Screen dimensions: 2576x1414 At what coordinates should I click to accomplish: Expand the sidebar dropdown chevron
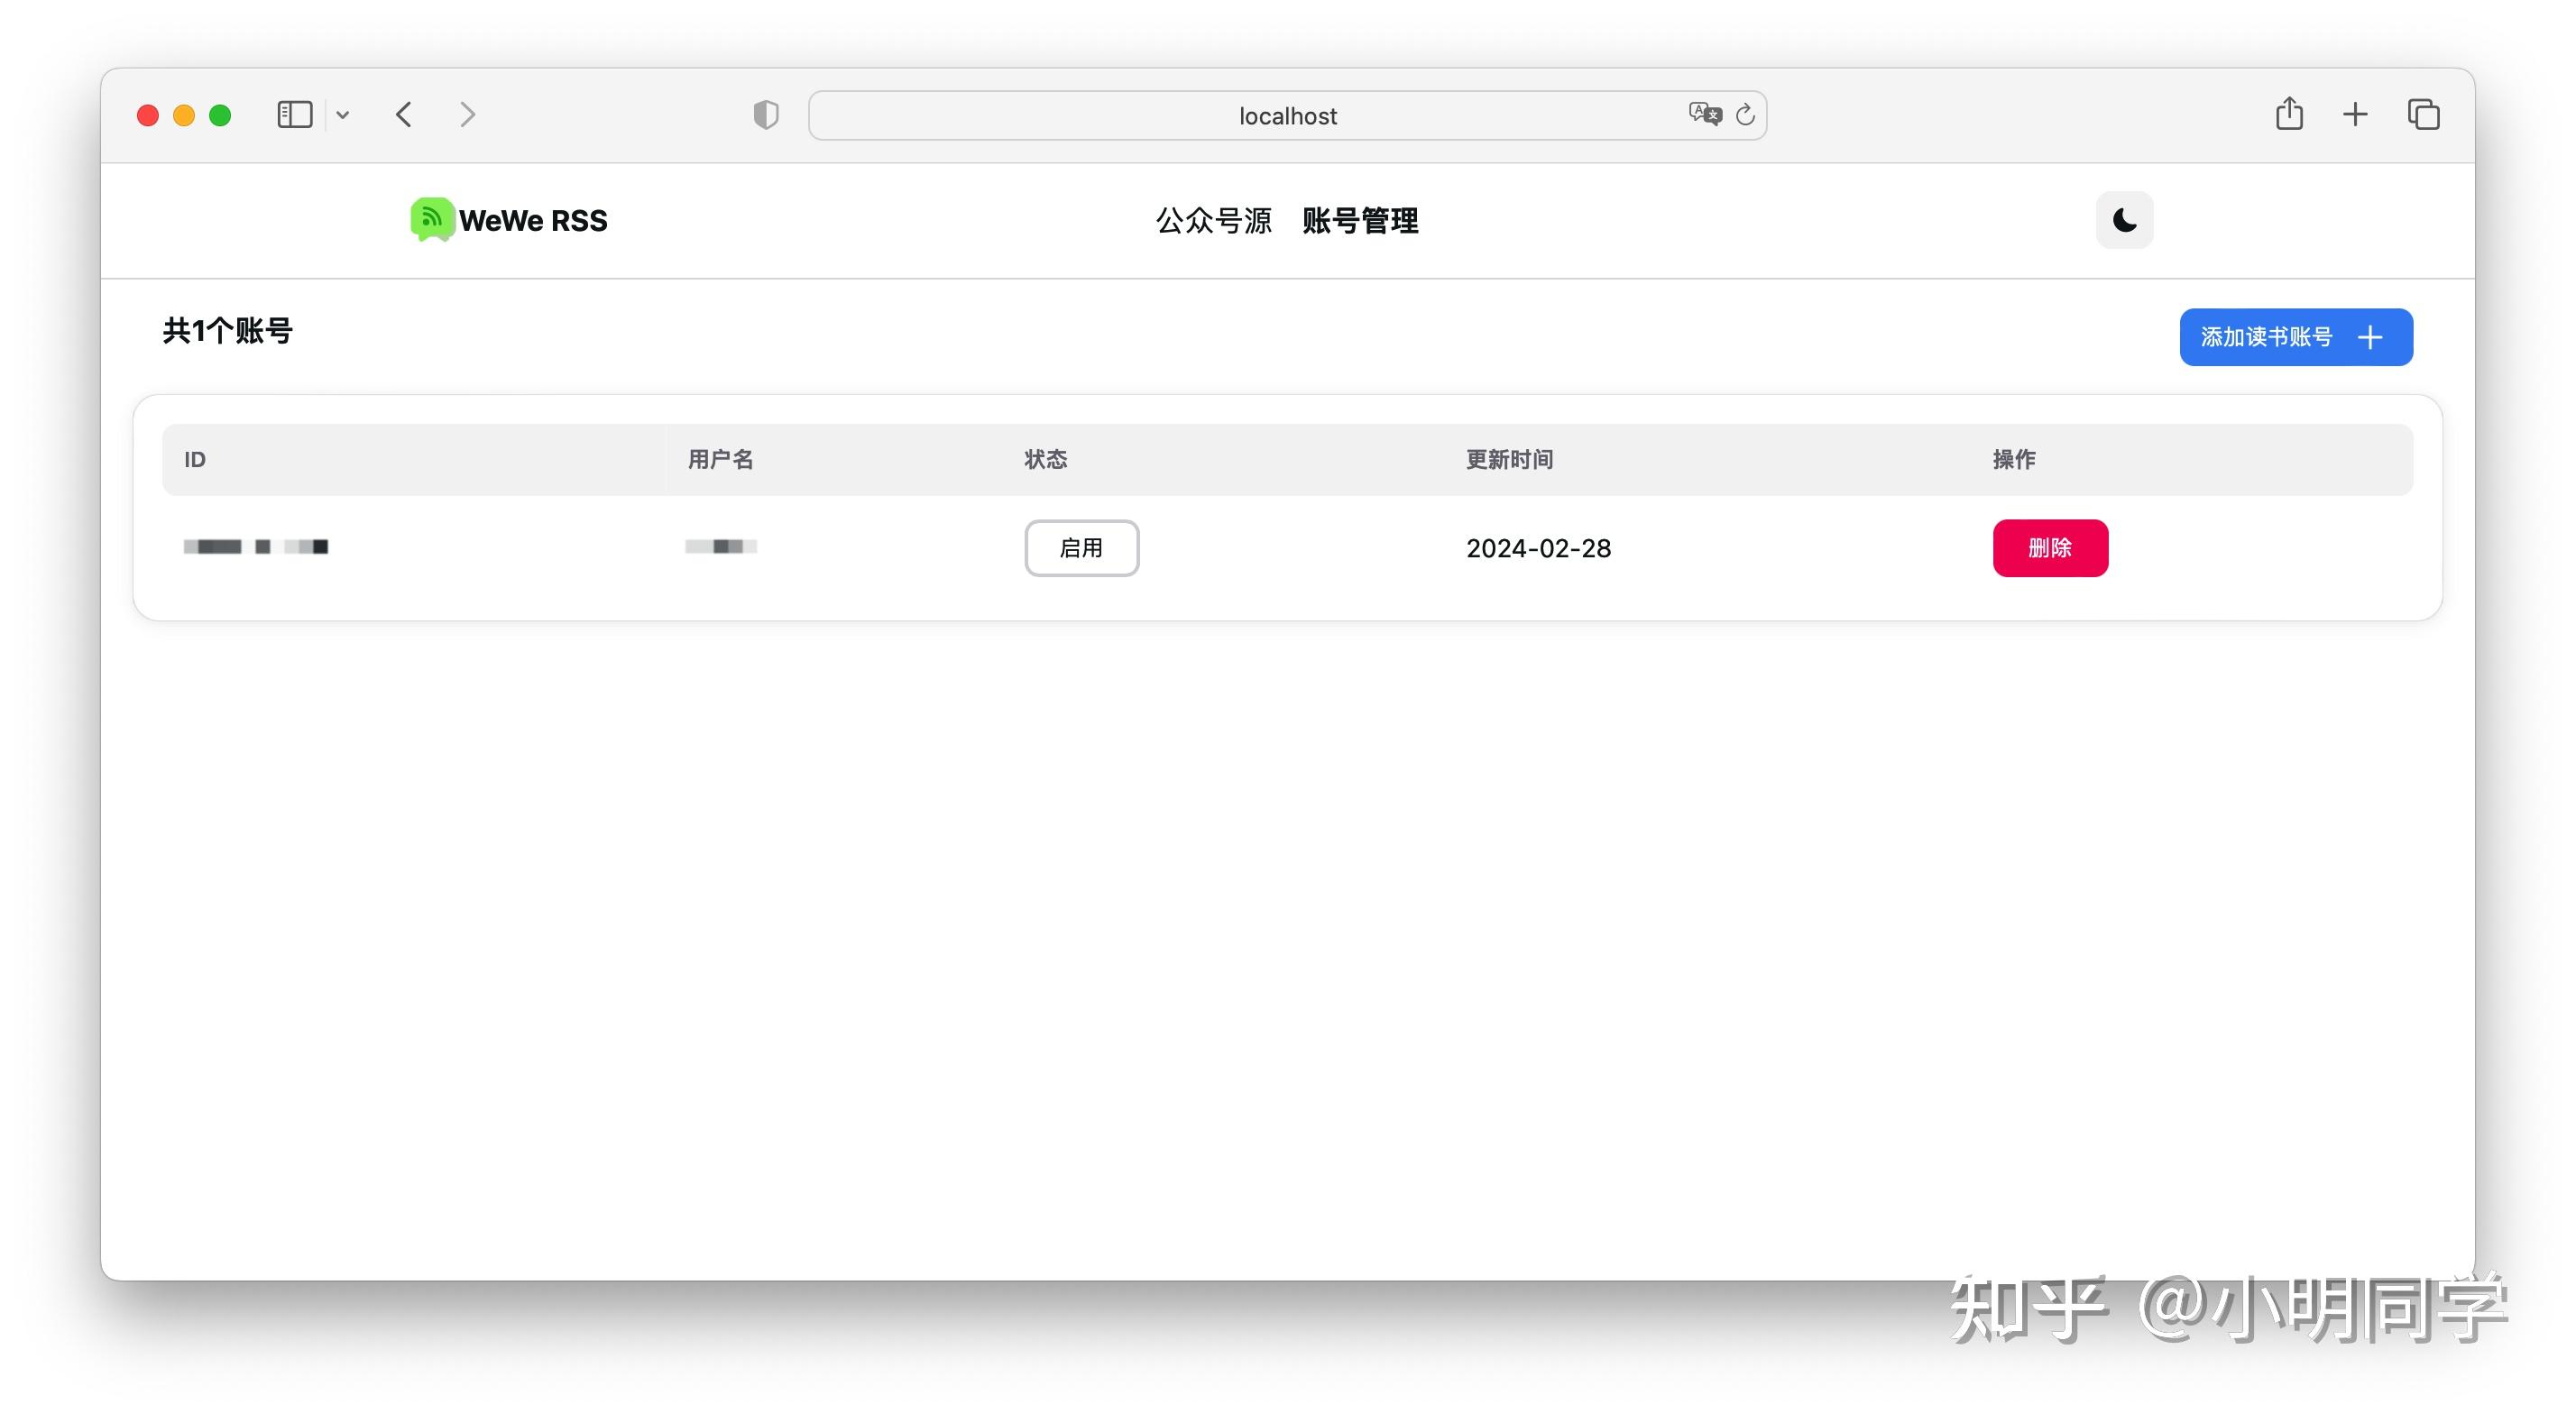(343, 115)
